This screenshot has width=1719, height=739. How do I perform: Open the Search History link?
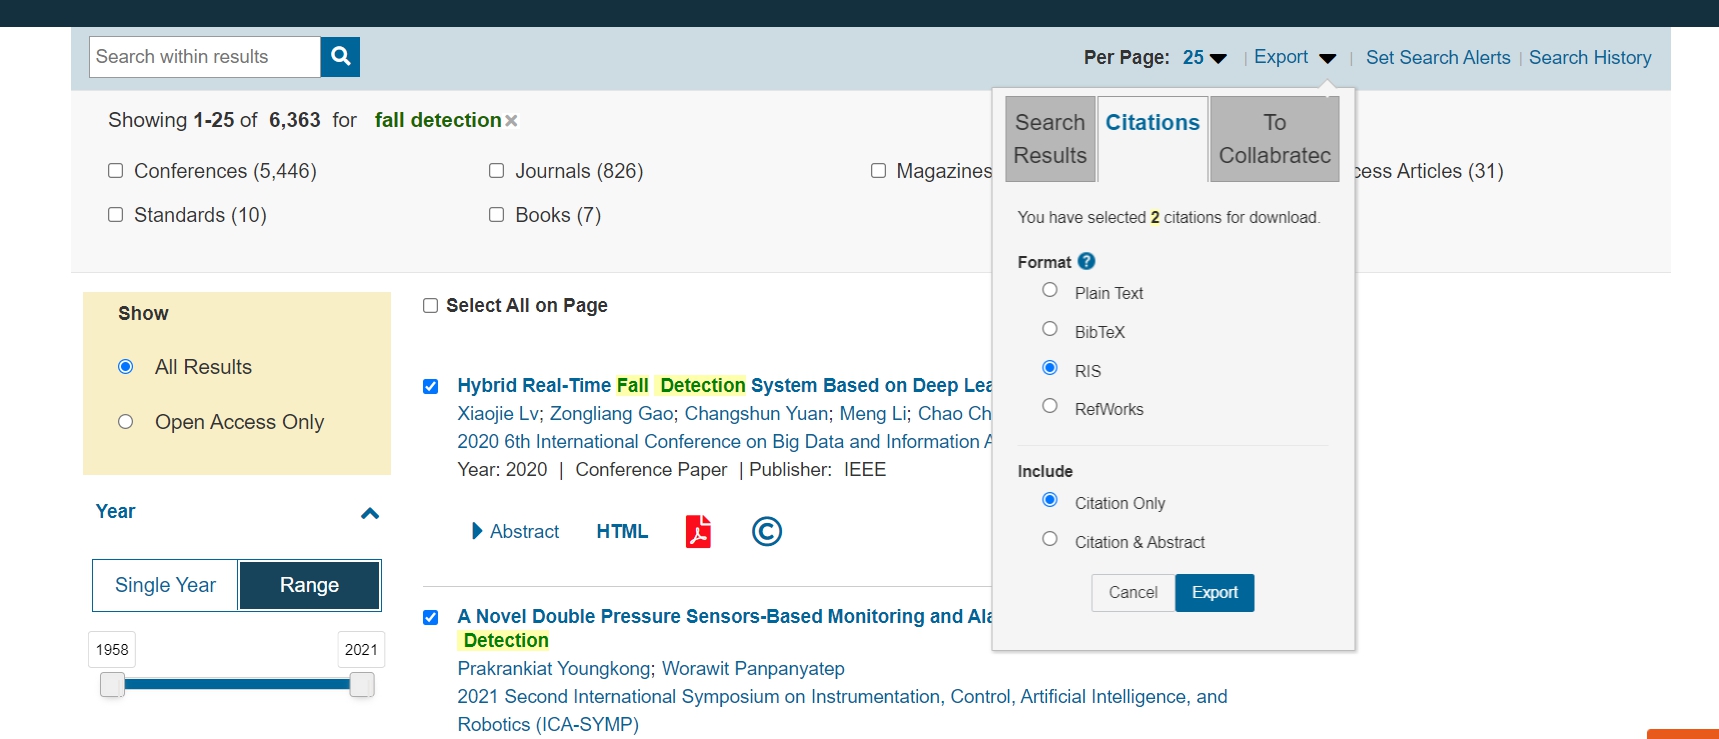(1590, 58)
